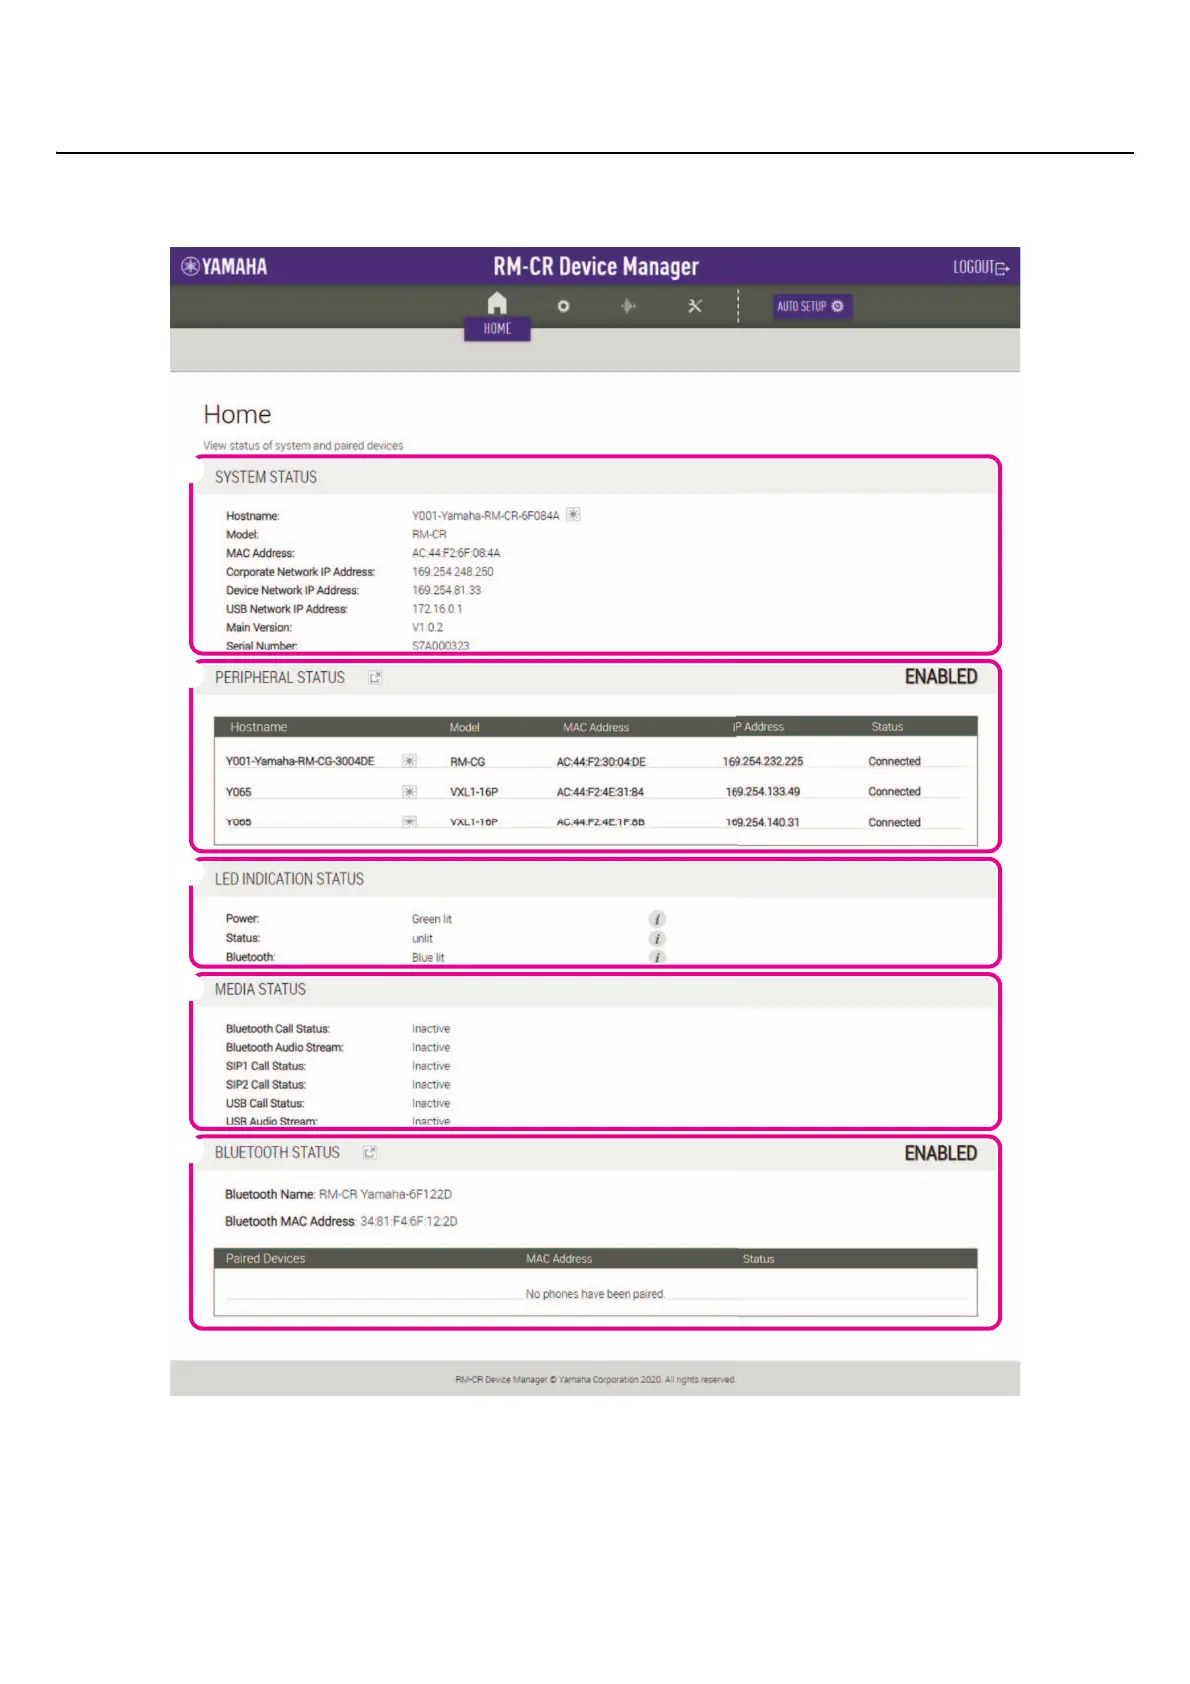Click the Blue lit Bluetooth value

[x=428, y=958]
